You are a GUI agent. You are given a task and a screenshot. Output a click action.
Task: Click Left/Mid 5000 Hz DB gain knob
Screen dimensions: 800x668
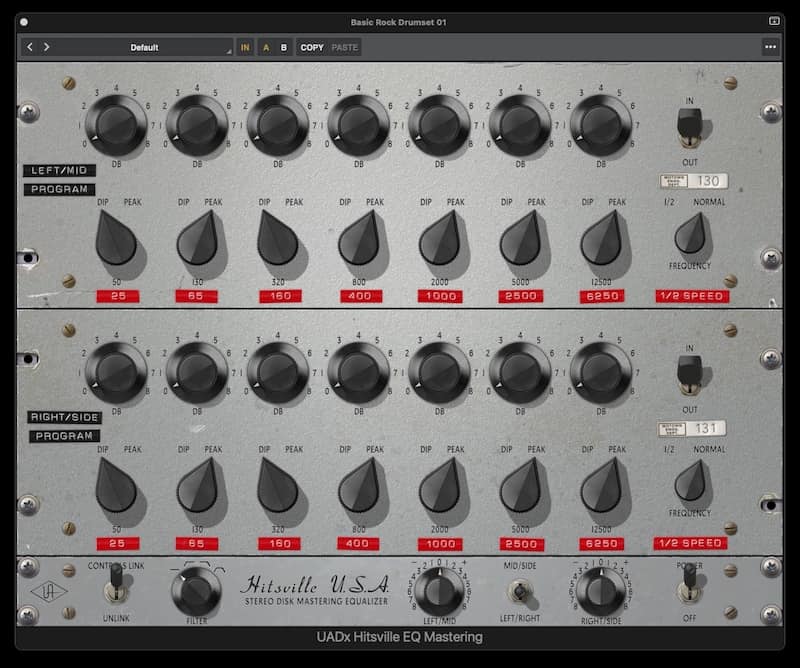pos(520,125)
